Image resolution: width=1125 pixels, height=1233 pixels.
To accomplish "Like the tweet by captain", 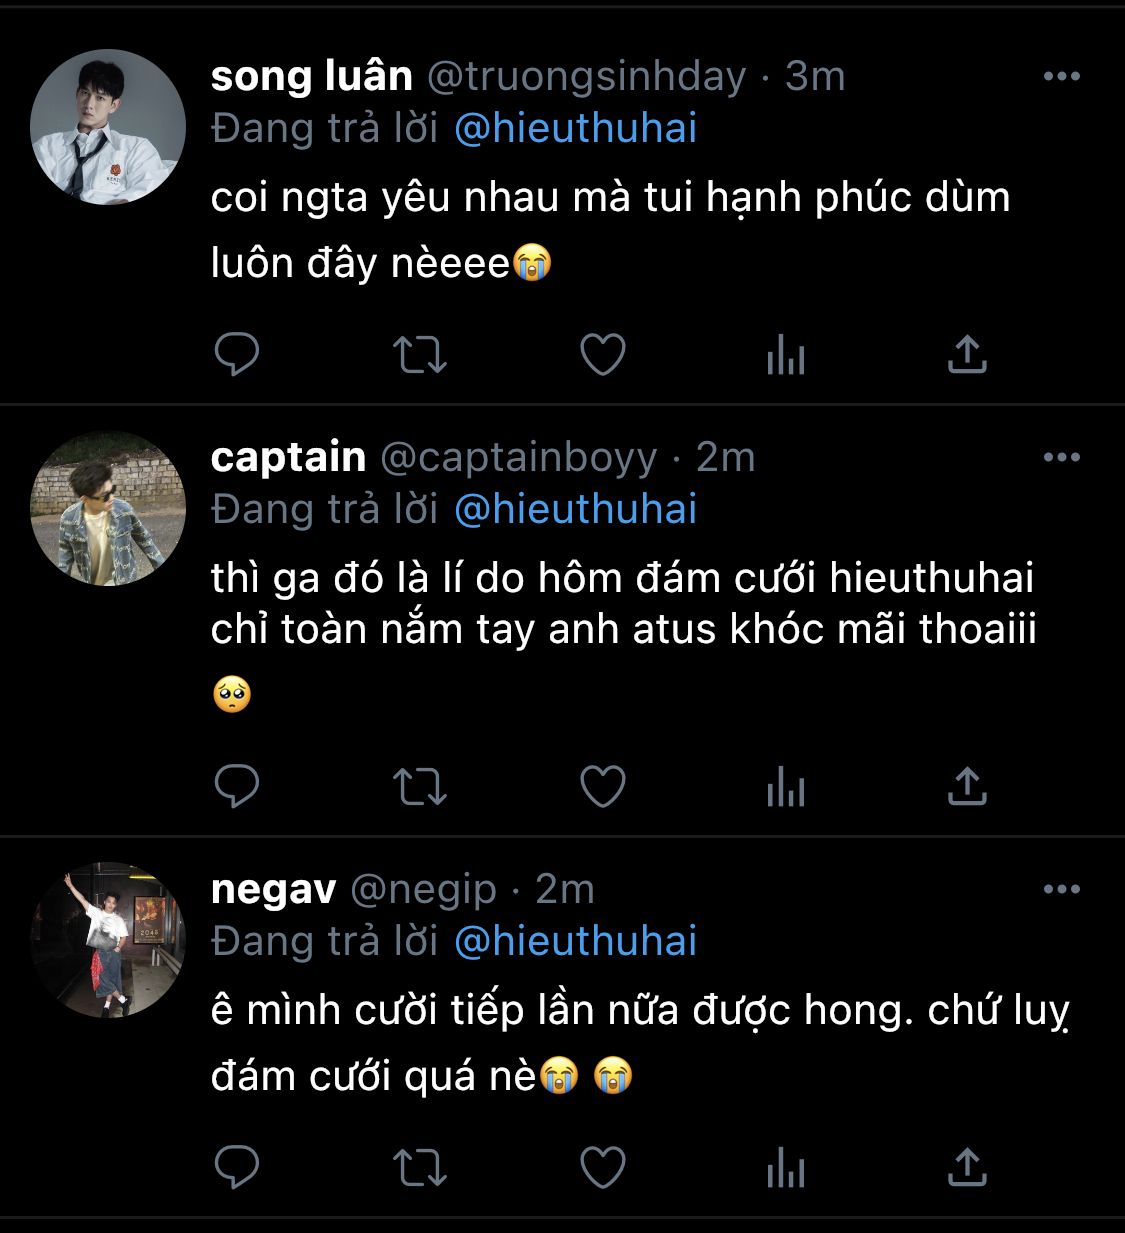I will pyautogui.click(x=603, y=786).
